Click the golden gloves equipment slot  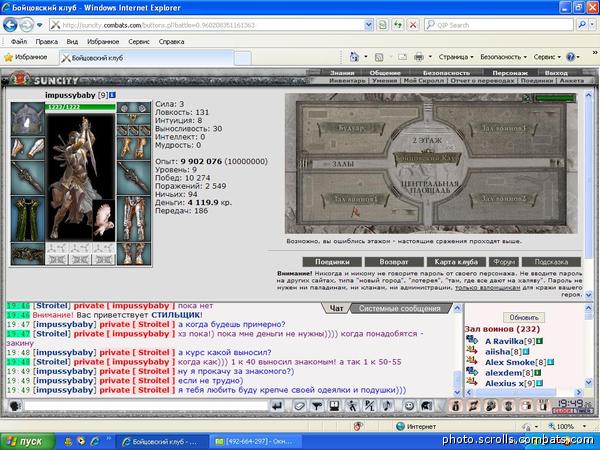(134, 148)
